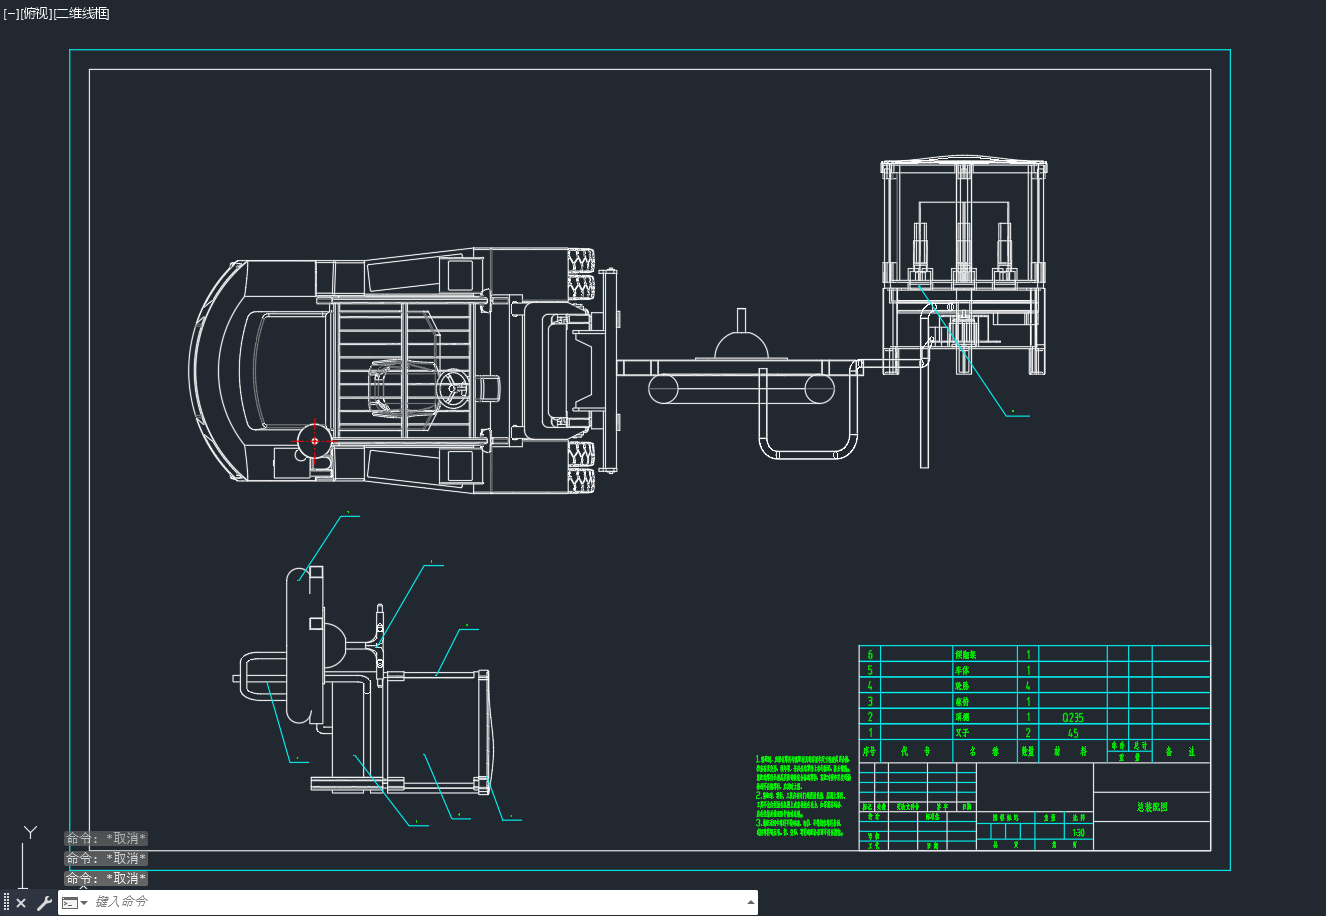Select the 序号 header cell text
The height and width of the screenshot is (916, 1326).
(870, 751)
